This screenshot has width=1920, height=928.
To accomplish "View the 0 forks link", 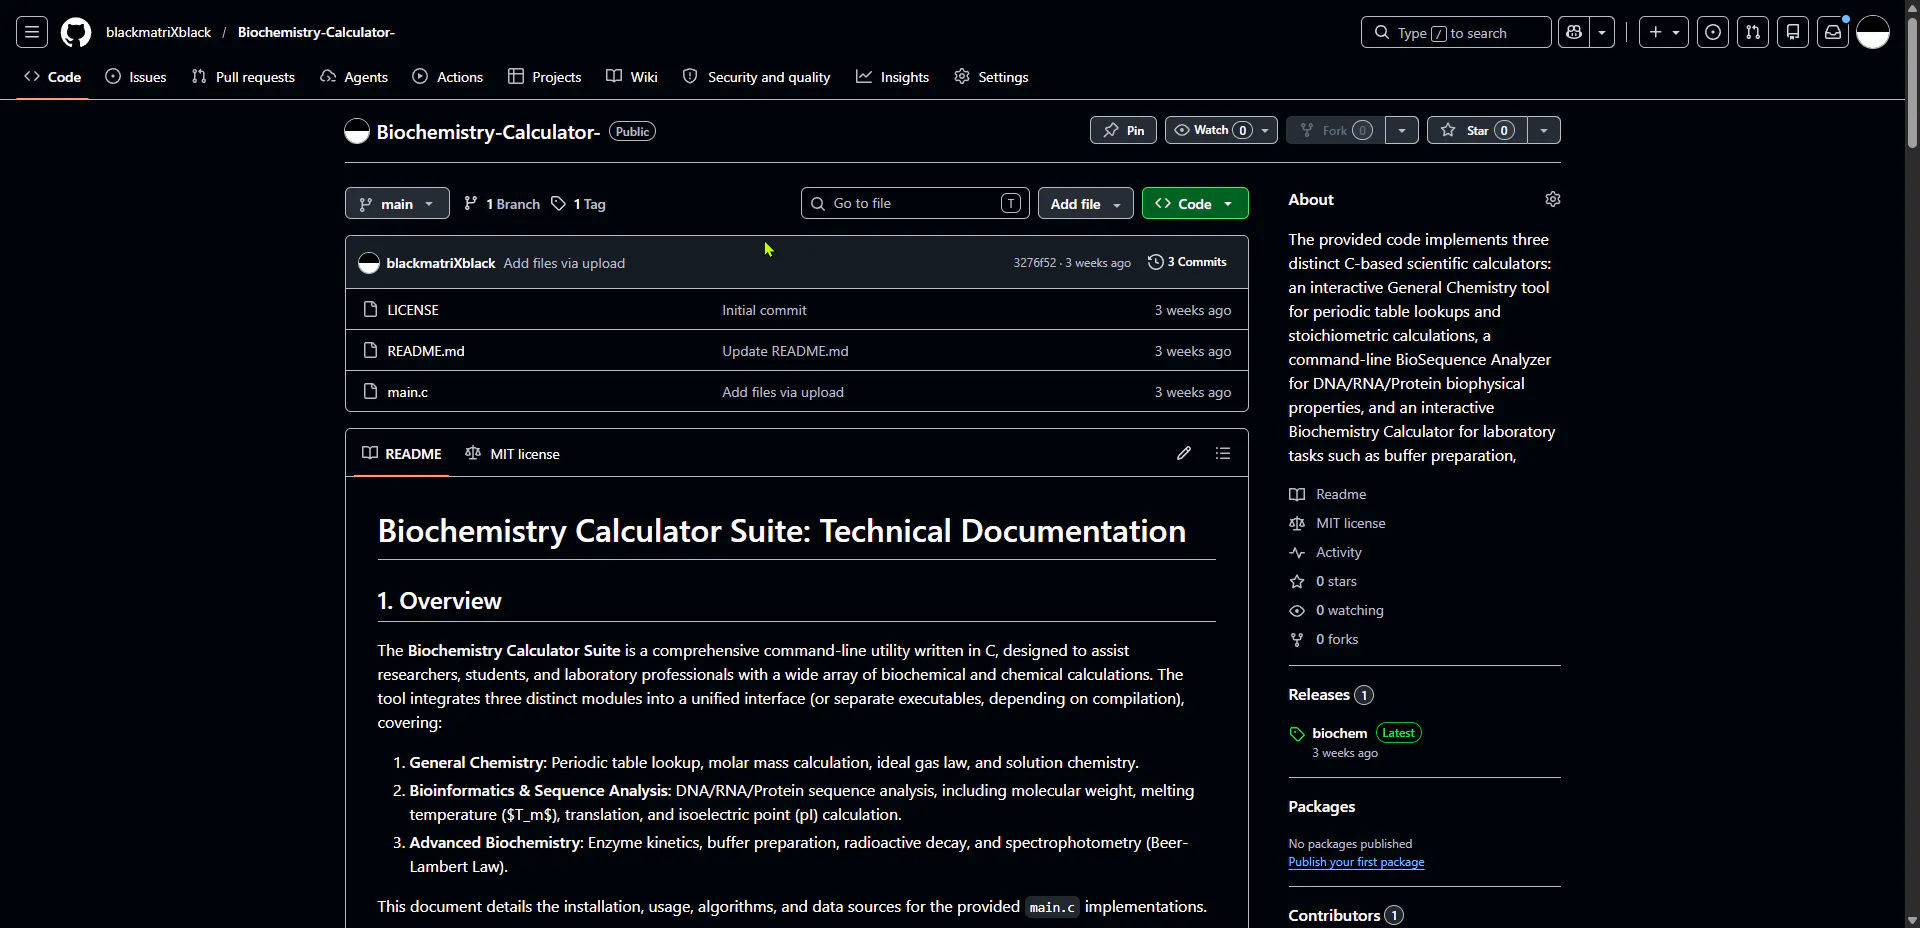I will pos(1325,639).
